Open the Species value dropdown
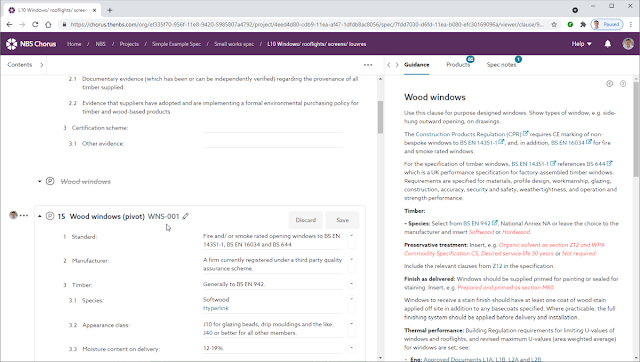The height and width of the screenshot is (362, 640). coord(351,304)
